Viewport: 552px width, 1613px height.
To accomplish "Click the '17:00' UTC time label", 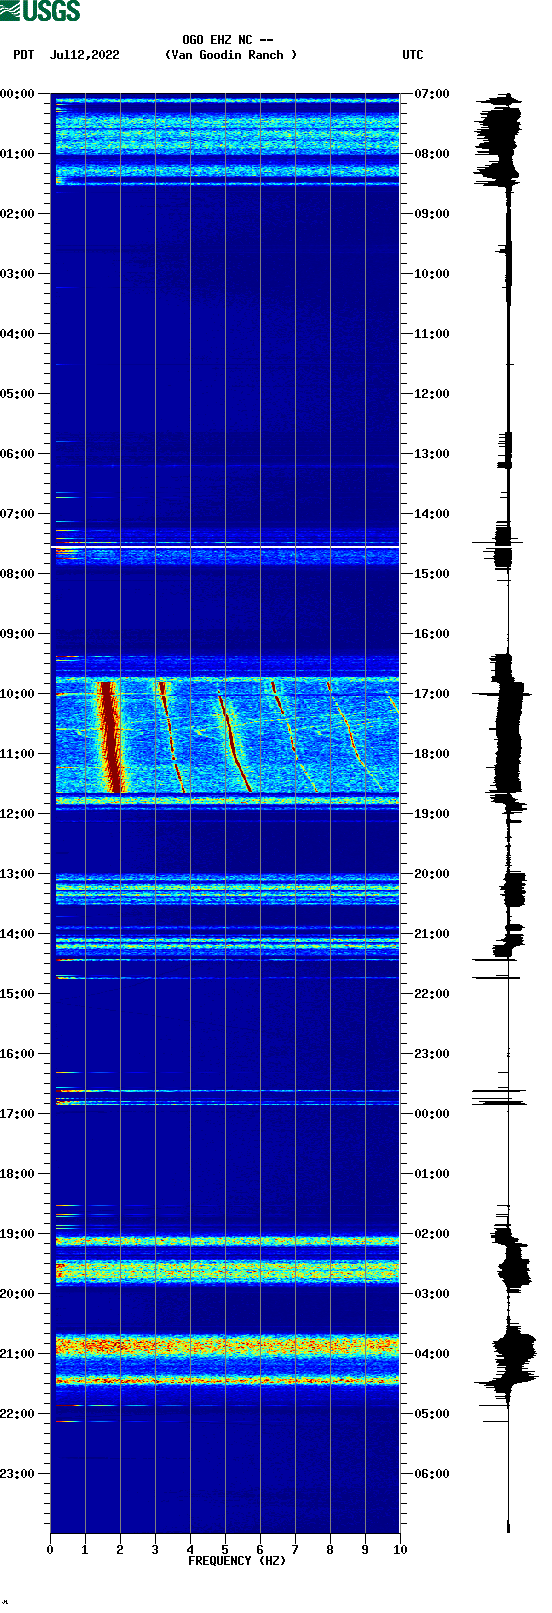I will 432,694.
